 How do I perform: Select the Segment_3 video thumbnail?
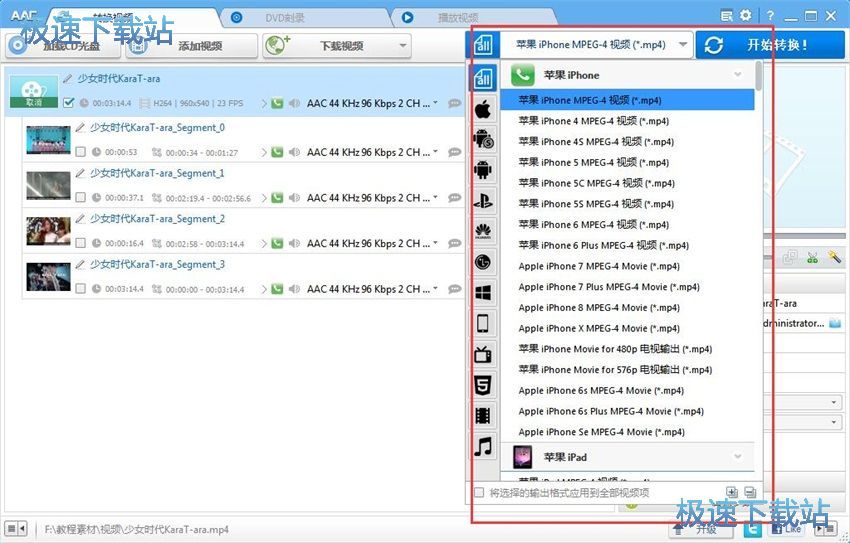pyautogui.click(x=48, y=277)
